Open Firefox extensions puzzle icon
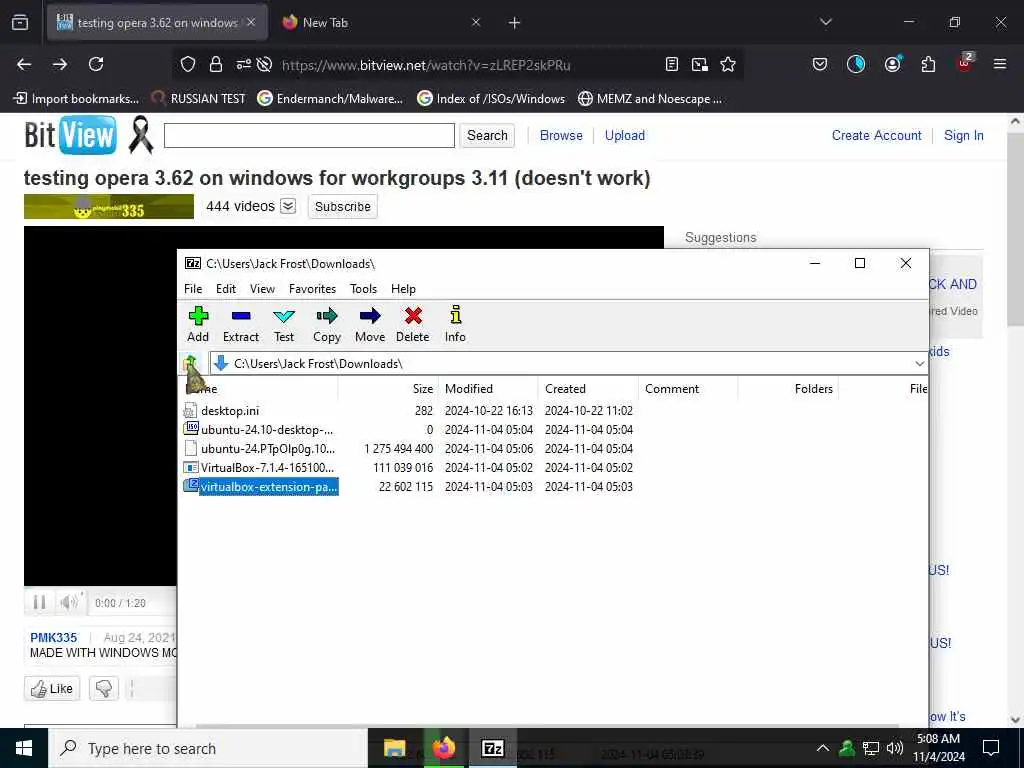This screenshot has width=1024, height=768. click(x=928, y=64)
